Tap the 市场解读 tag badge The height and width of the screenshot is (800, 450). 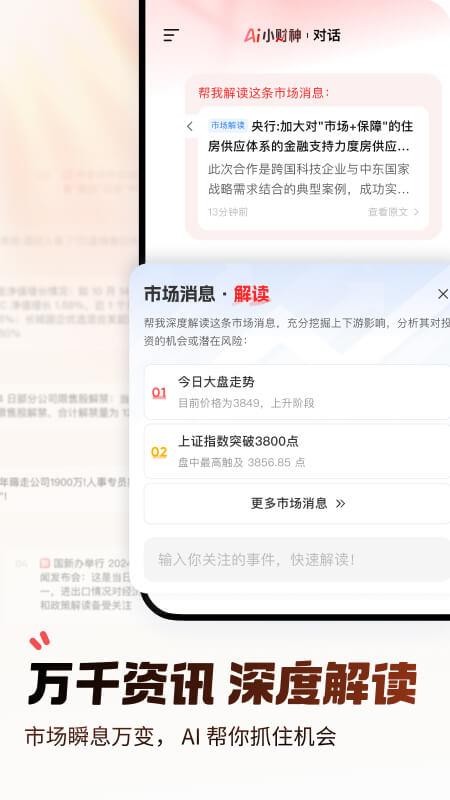(228, 126)
